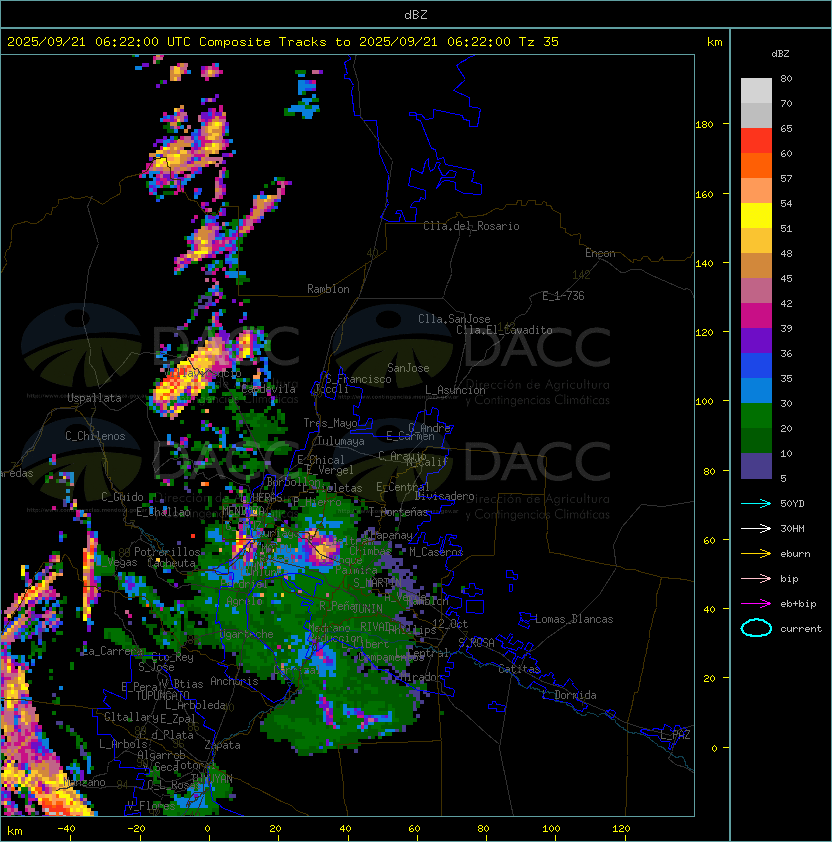Click the 'dBZ' label above the color scale
832x842 pixels.
[x=780, y=54]
